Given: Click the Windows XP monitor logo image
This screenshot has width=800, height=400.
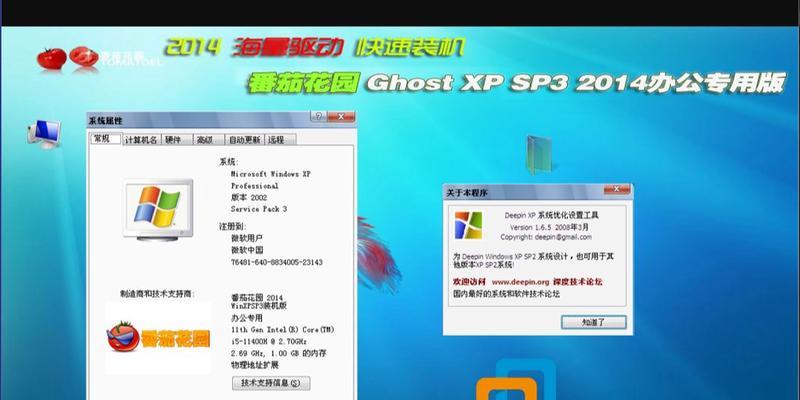Looking at the screenshot, I should coord(158,210).
